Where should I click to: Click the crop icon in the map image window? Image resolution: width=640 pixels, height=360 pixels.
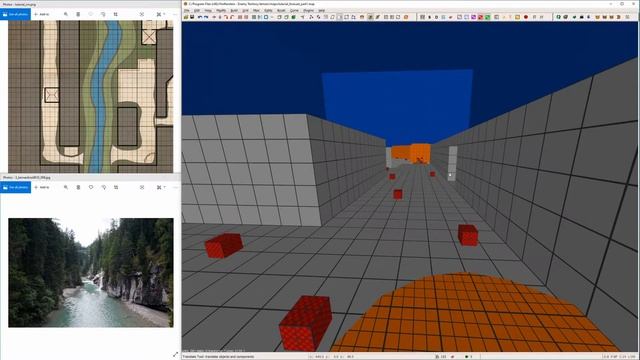point(116,14)
